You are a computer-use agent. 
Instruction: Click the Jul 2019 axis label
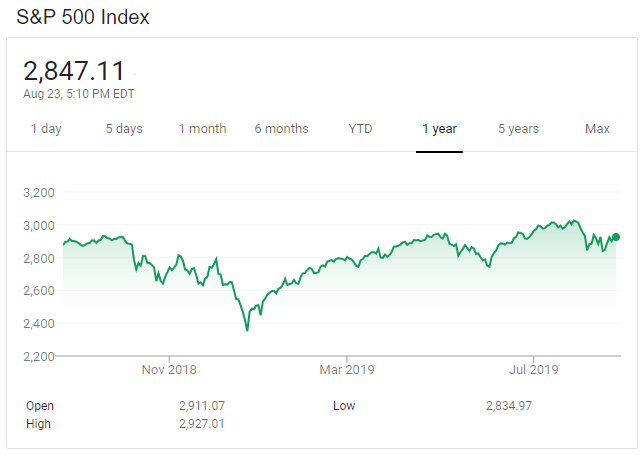point(534,370)
